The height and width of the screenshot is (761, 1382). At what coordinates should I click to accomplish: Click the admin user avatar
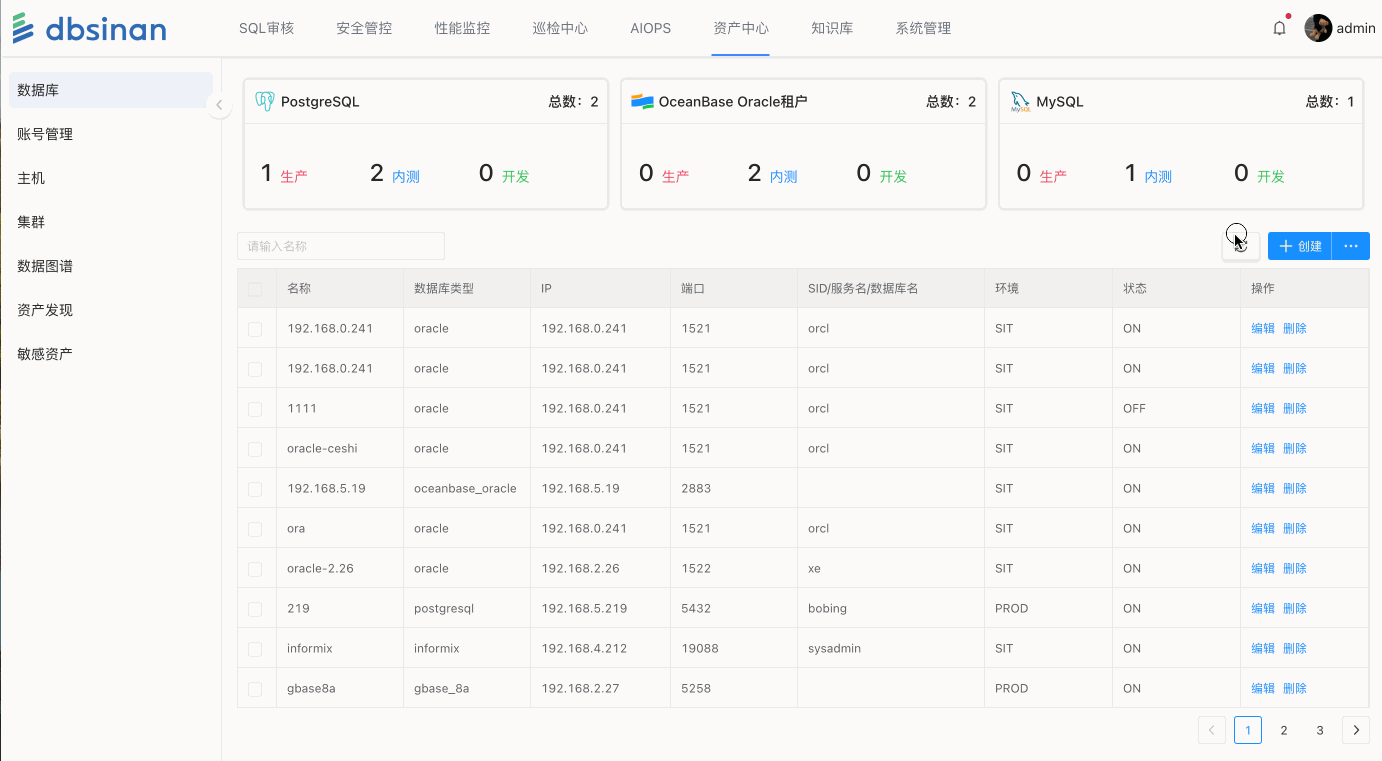click(1318, 28)
